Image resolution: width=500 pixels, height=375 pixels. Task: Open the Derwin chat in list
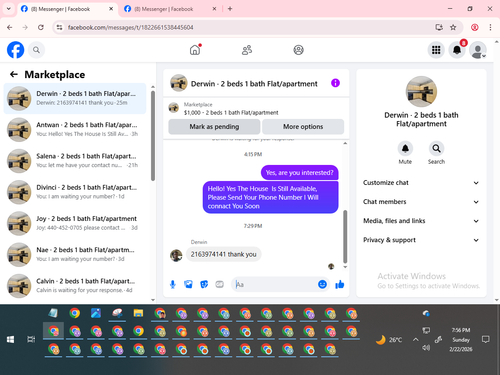[75, 98]
